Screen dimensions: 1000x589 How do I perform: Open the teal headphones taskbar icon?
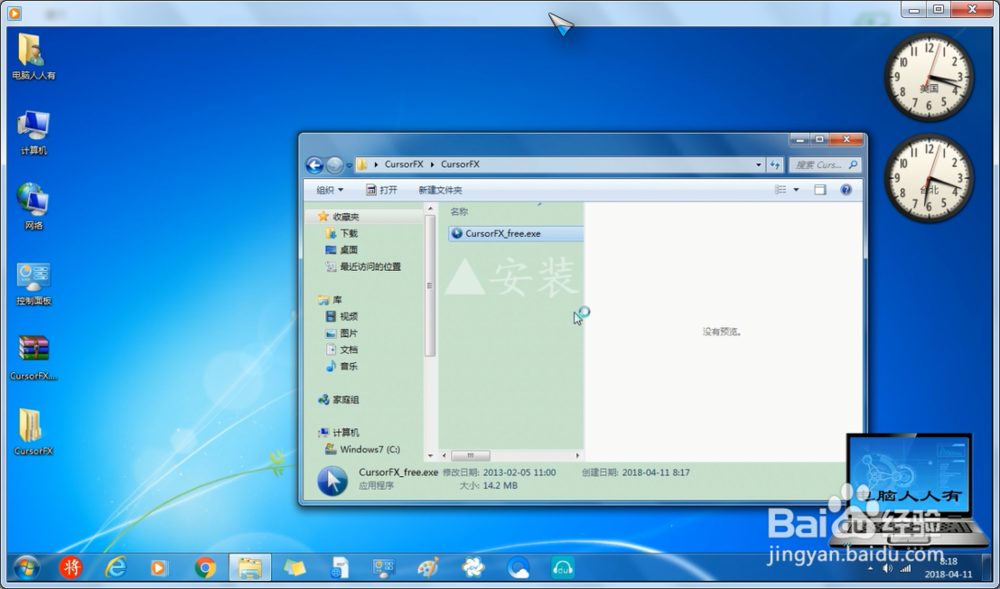pos(562,567)
